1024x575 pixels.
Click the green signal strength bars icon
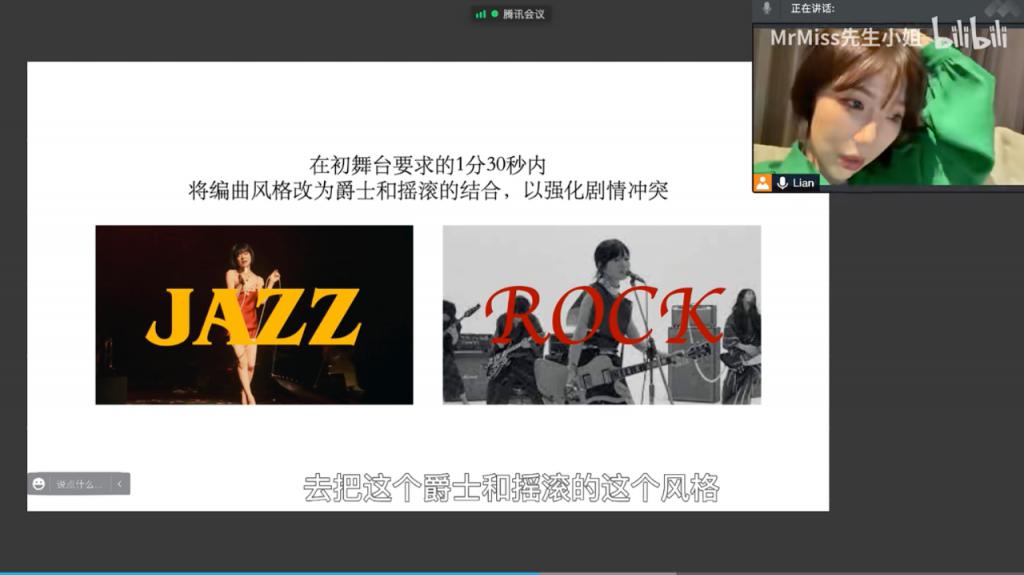pyautogui.click(x=481, y=14)
